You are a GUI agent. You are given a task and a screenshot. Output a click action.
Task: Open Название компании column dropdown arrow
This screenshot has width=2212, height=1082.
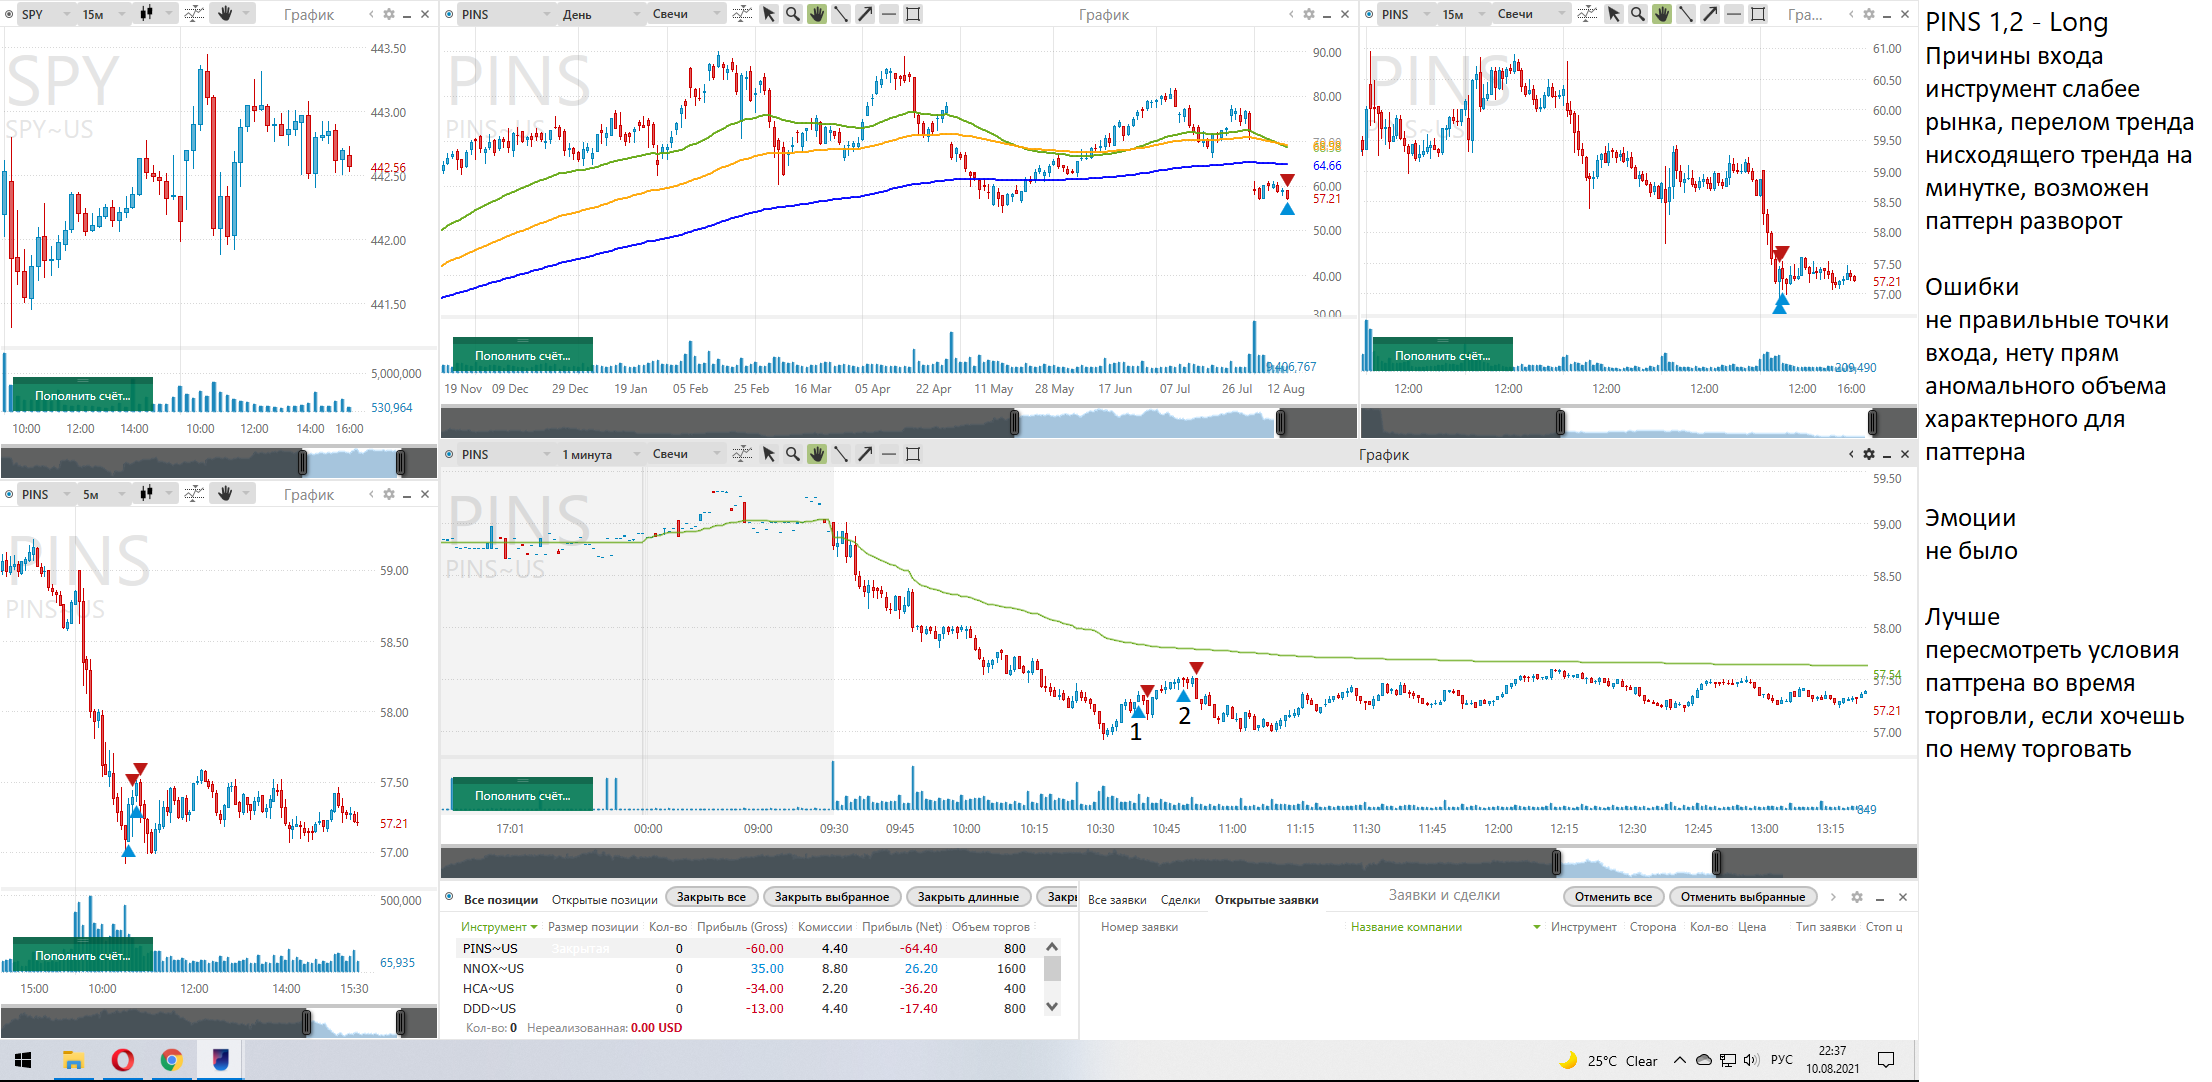tap(1536, 927)
